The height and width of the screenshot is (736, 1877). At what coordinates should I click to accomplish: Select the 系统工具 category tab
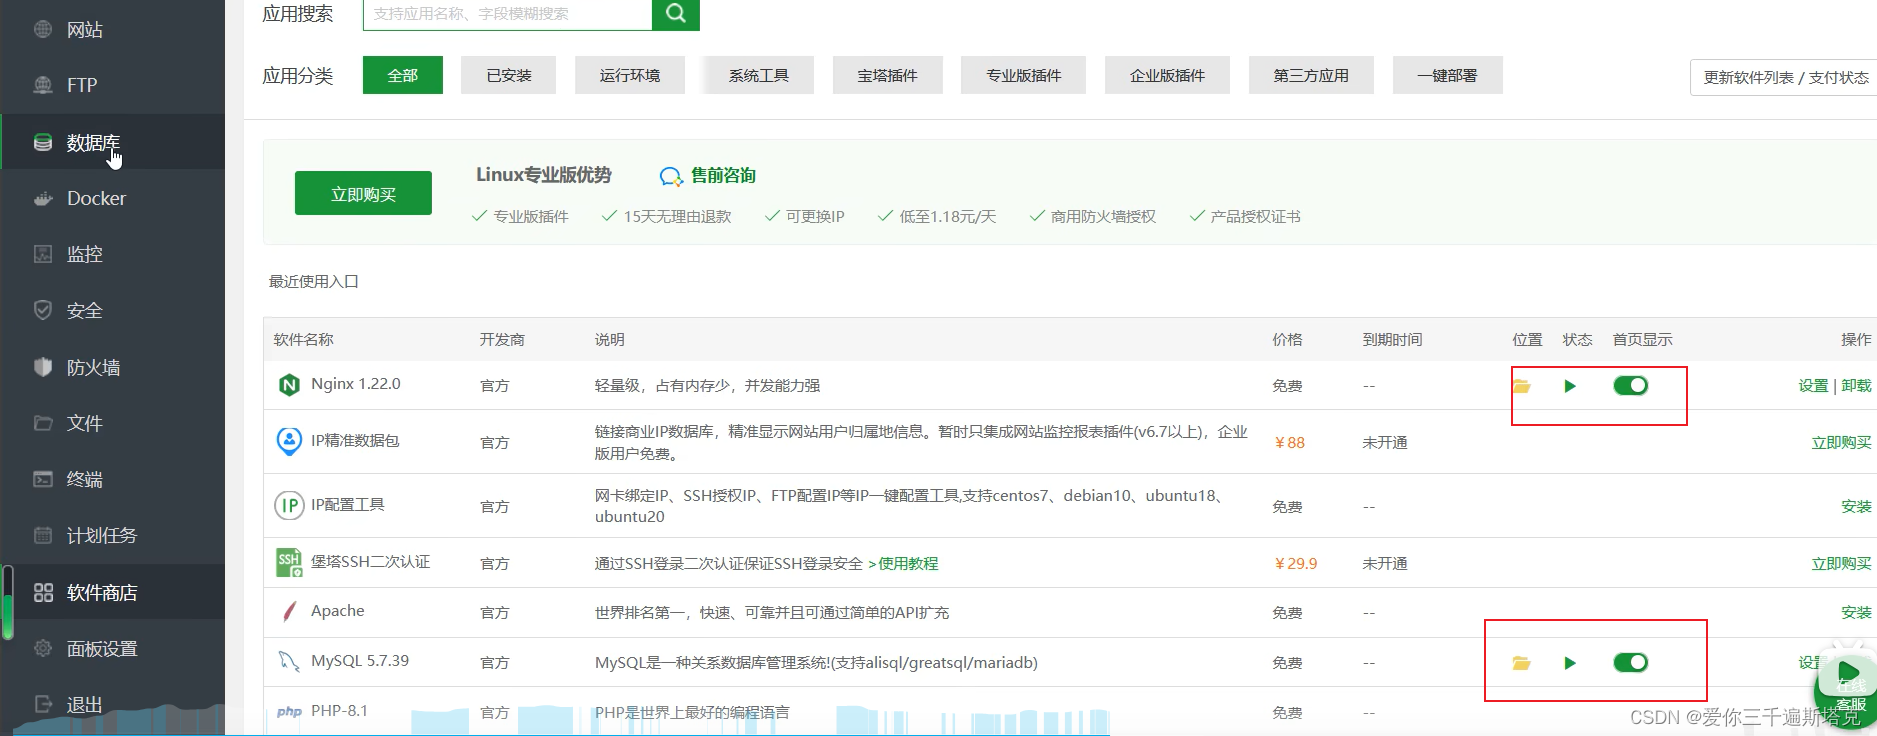(759, 75)
